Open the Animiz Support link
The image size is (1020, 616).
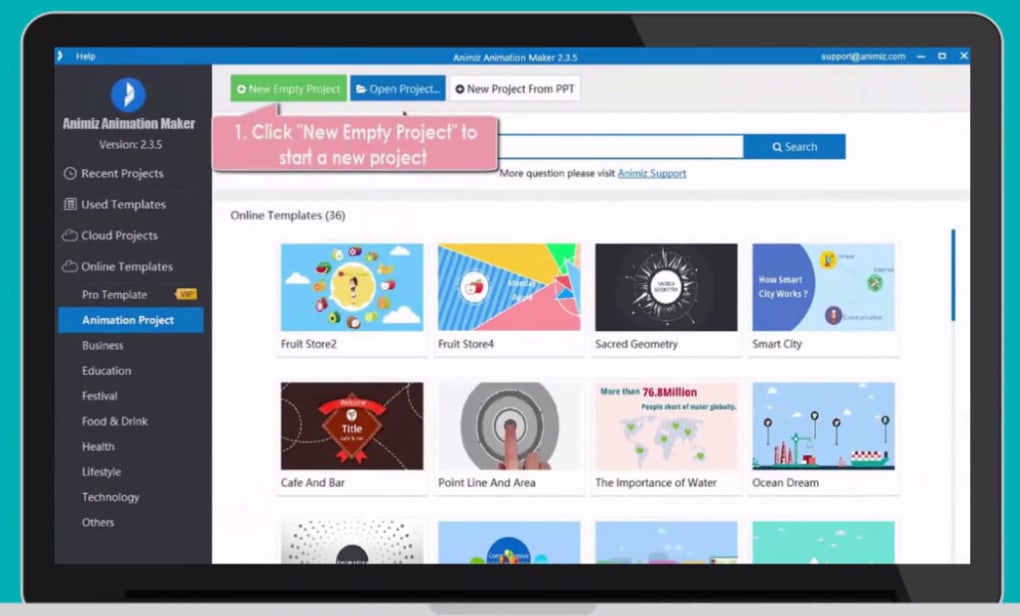click(652, 174)
